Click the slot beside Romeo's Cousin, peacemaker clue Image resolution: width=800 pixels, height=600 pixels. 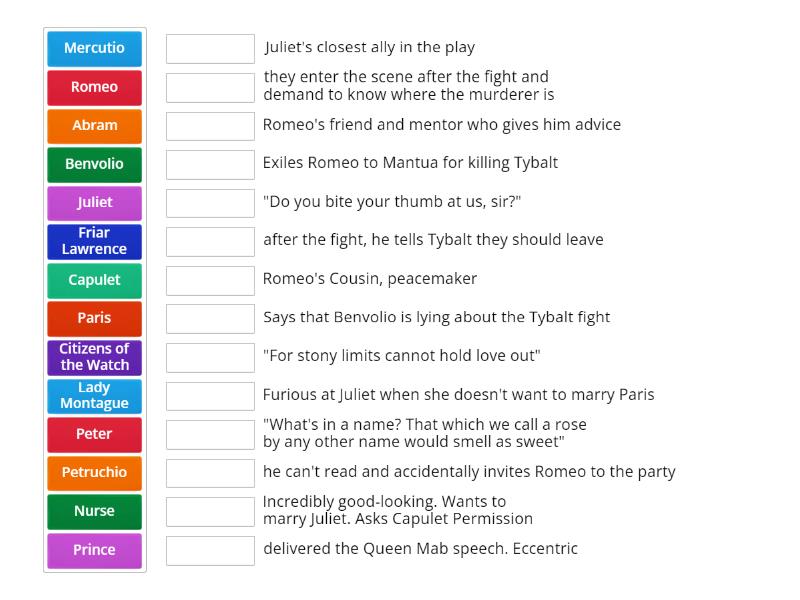pyautogui.click(x=210, y=280)
